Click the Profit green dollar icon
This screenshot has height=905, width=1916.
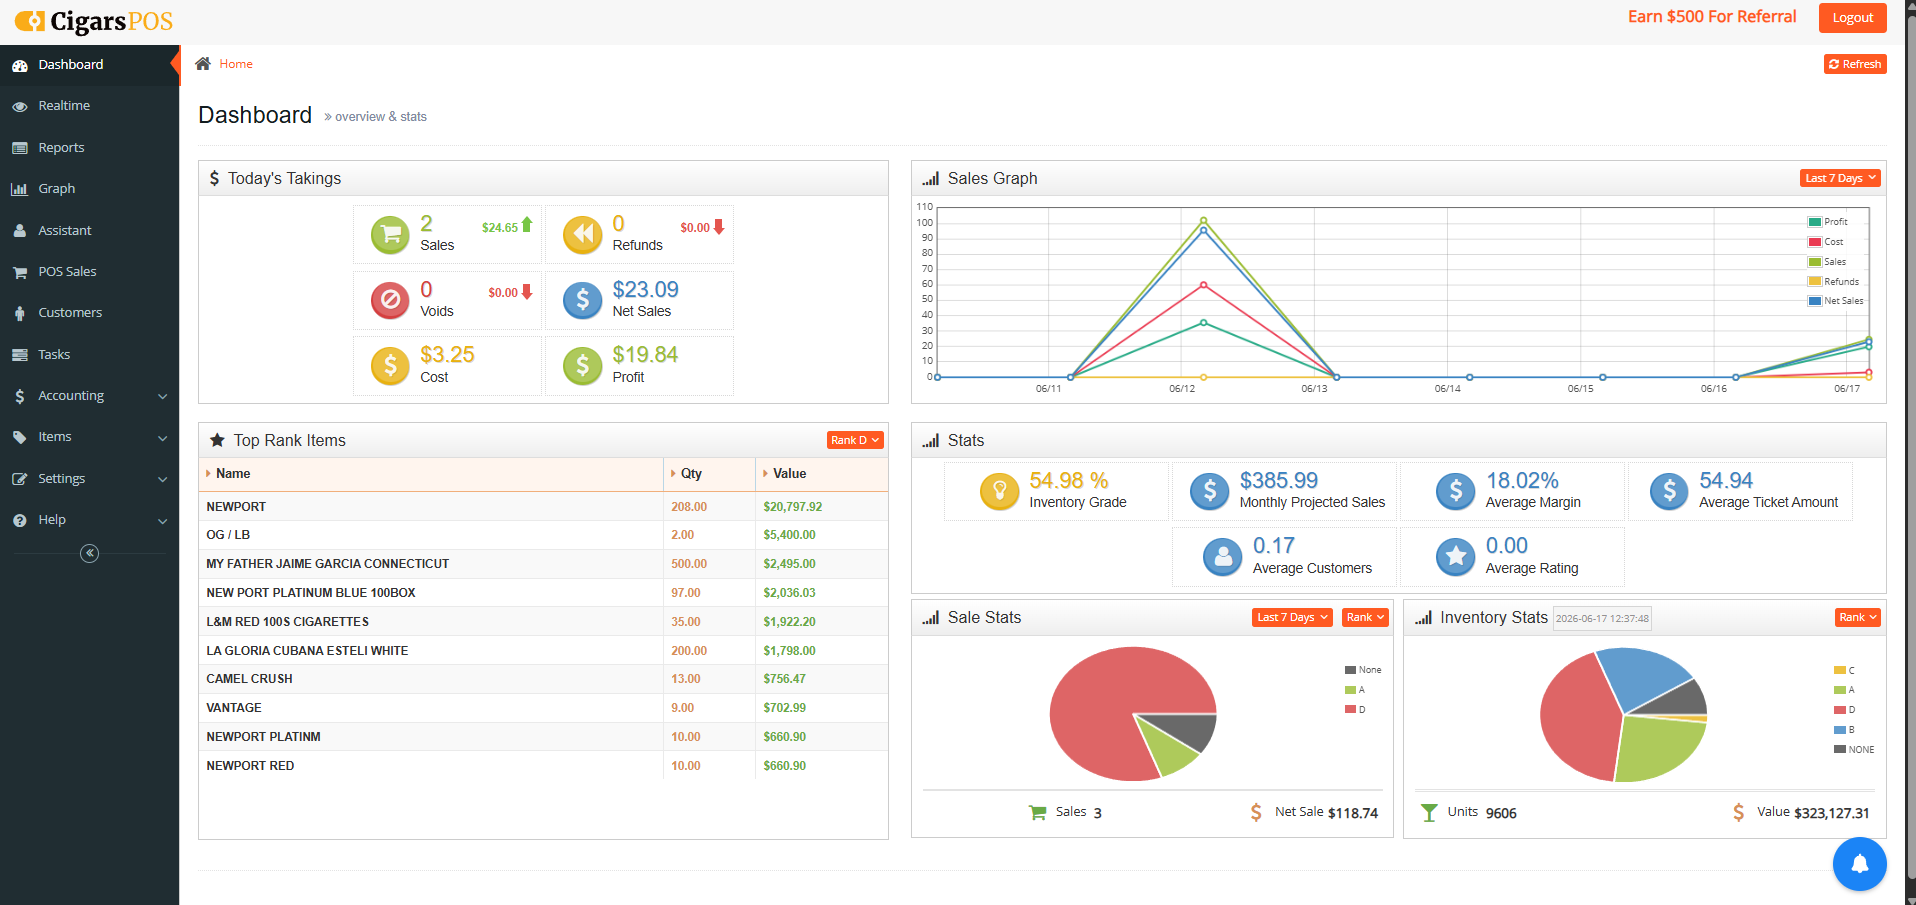(x=582, y=366)
